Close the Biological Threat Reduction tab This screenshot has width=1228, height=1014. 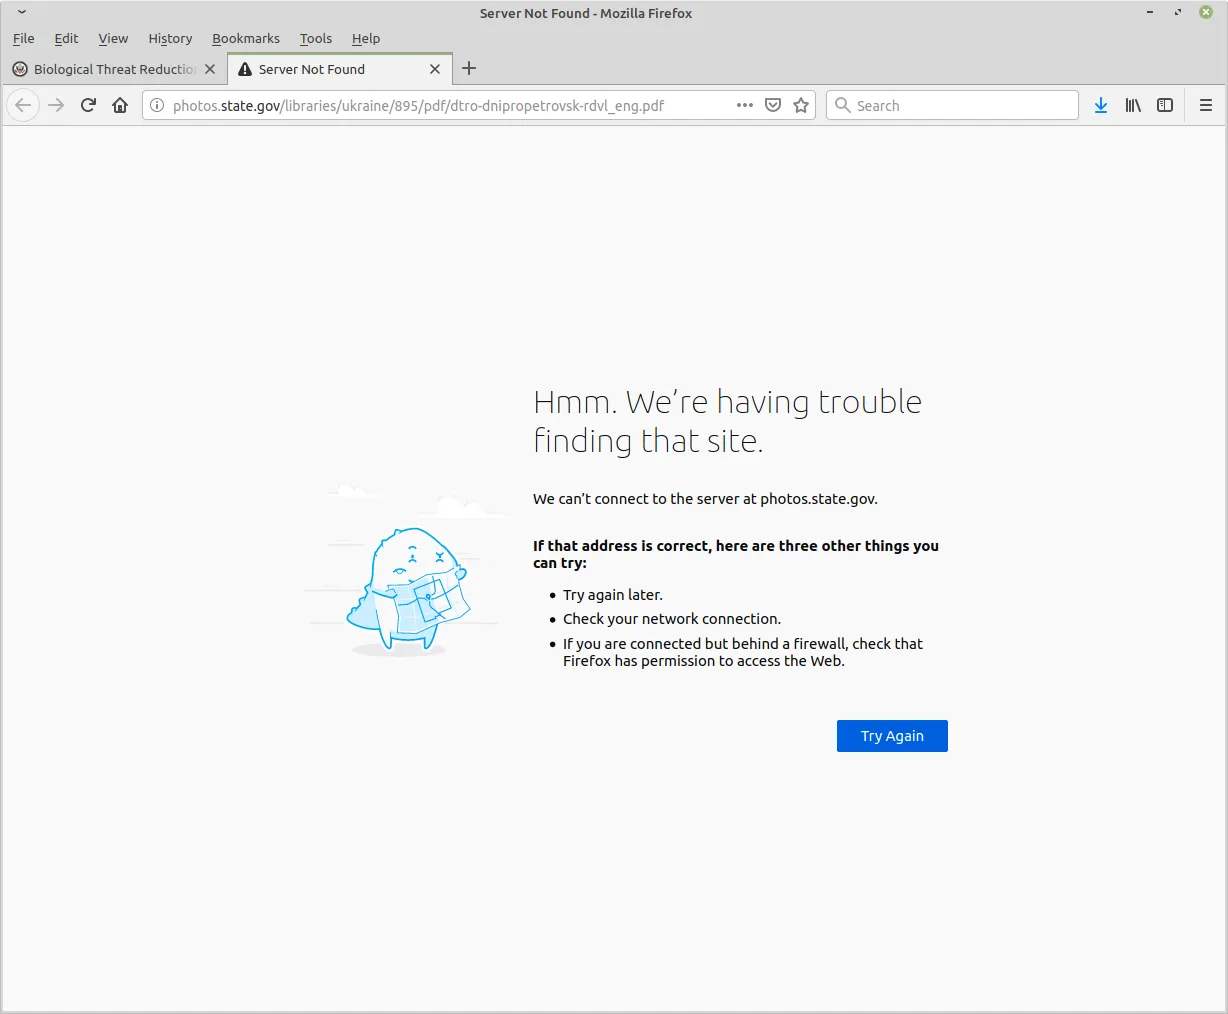[210, 69]
